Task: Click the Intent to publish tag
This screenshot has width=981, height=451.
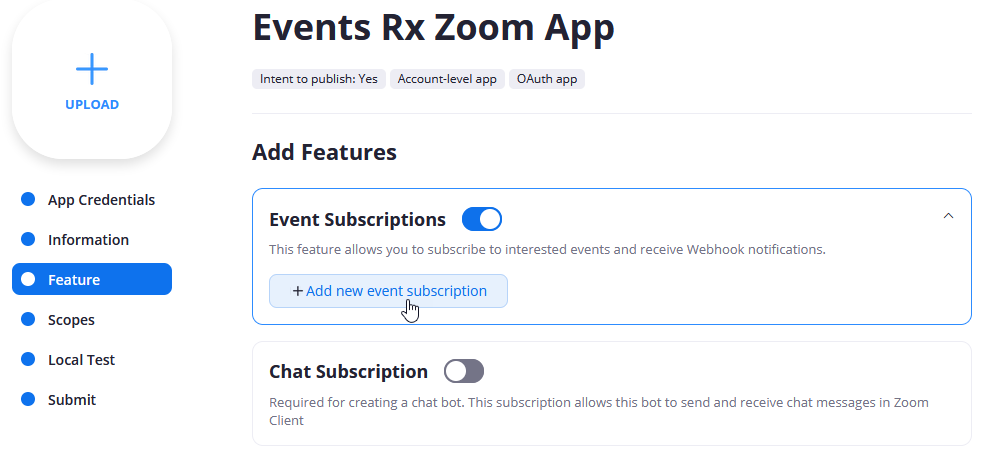Action: pos(319,79)
